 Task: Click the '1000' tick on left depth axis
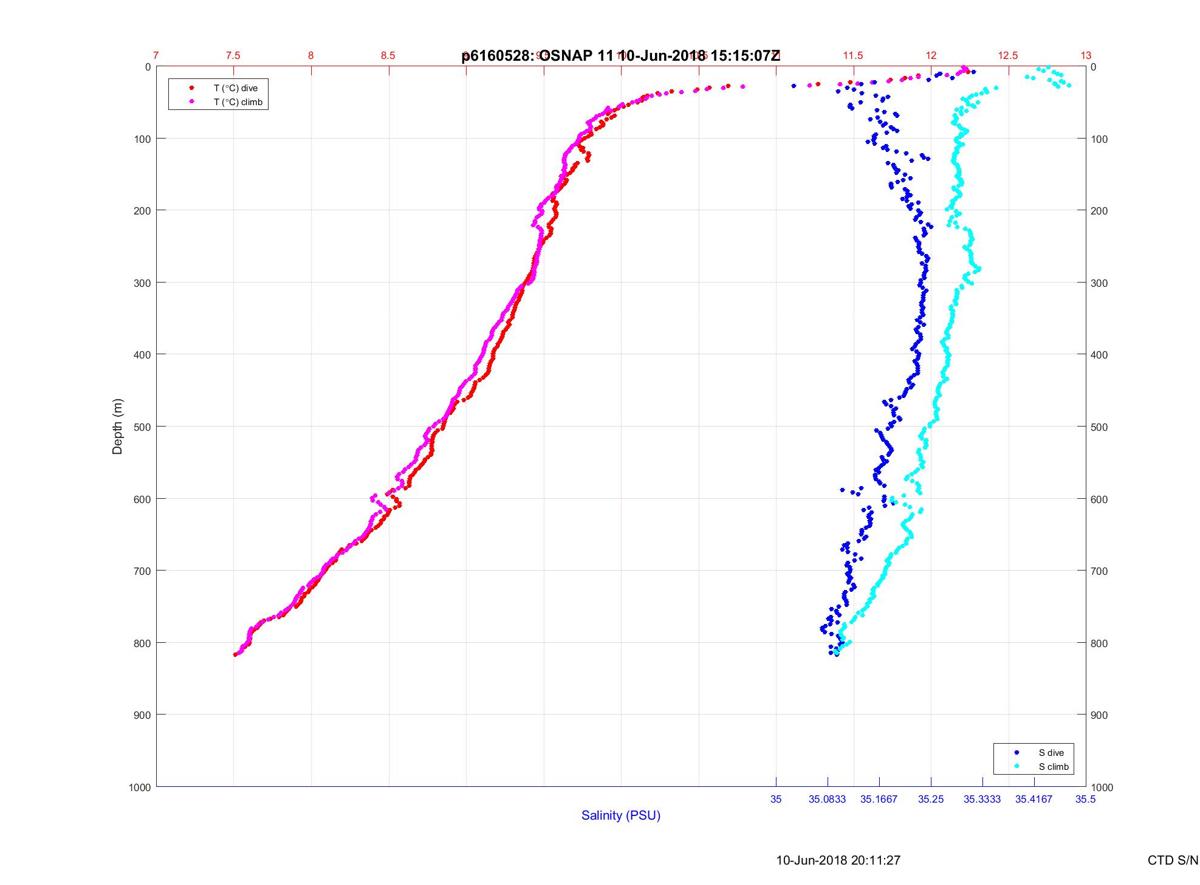tap(139, 787)
